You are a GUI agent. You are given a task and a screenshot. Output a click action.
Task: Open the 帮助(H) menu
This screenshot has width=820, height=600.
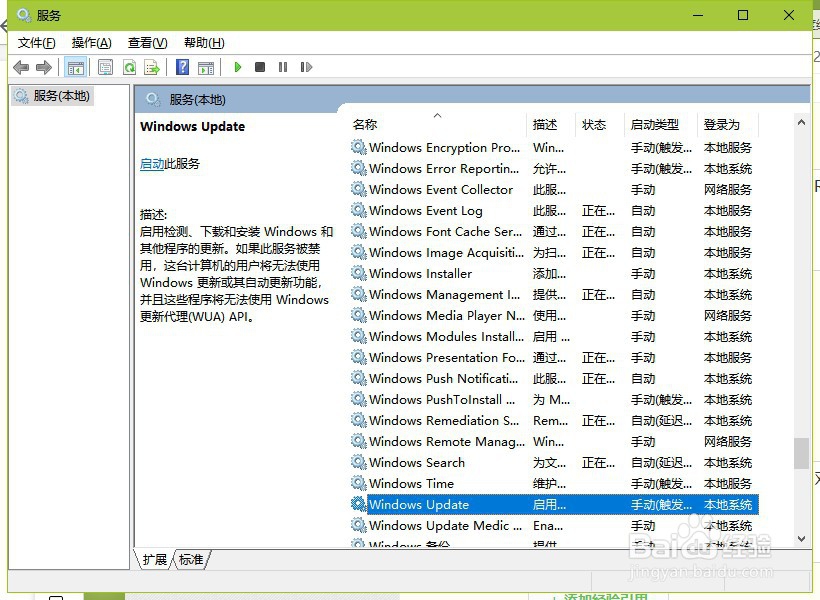click(x=204, y=43)
